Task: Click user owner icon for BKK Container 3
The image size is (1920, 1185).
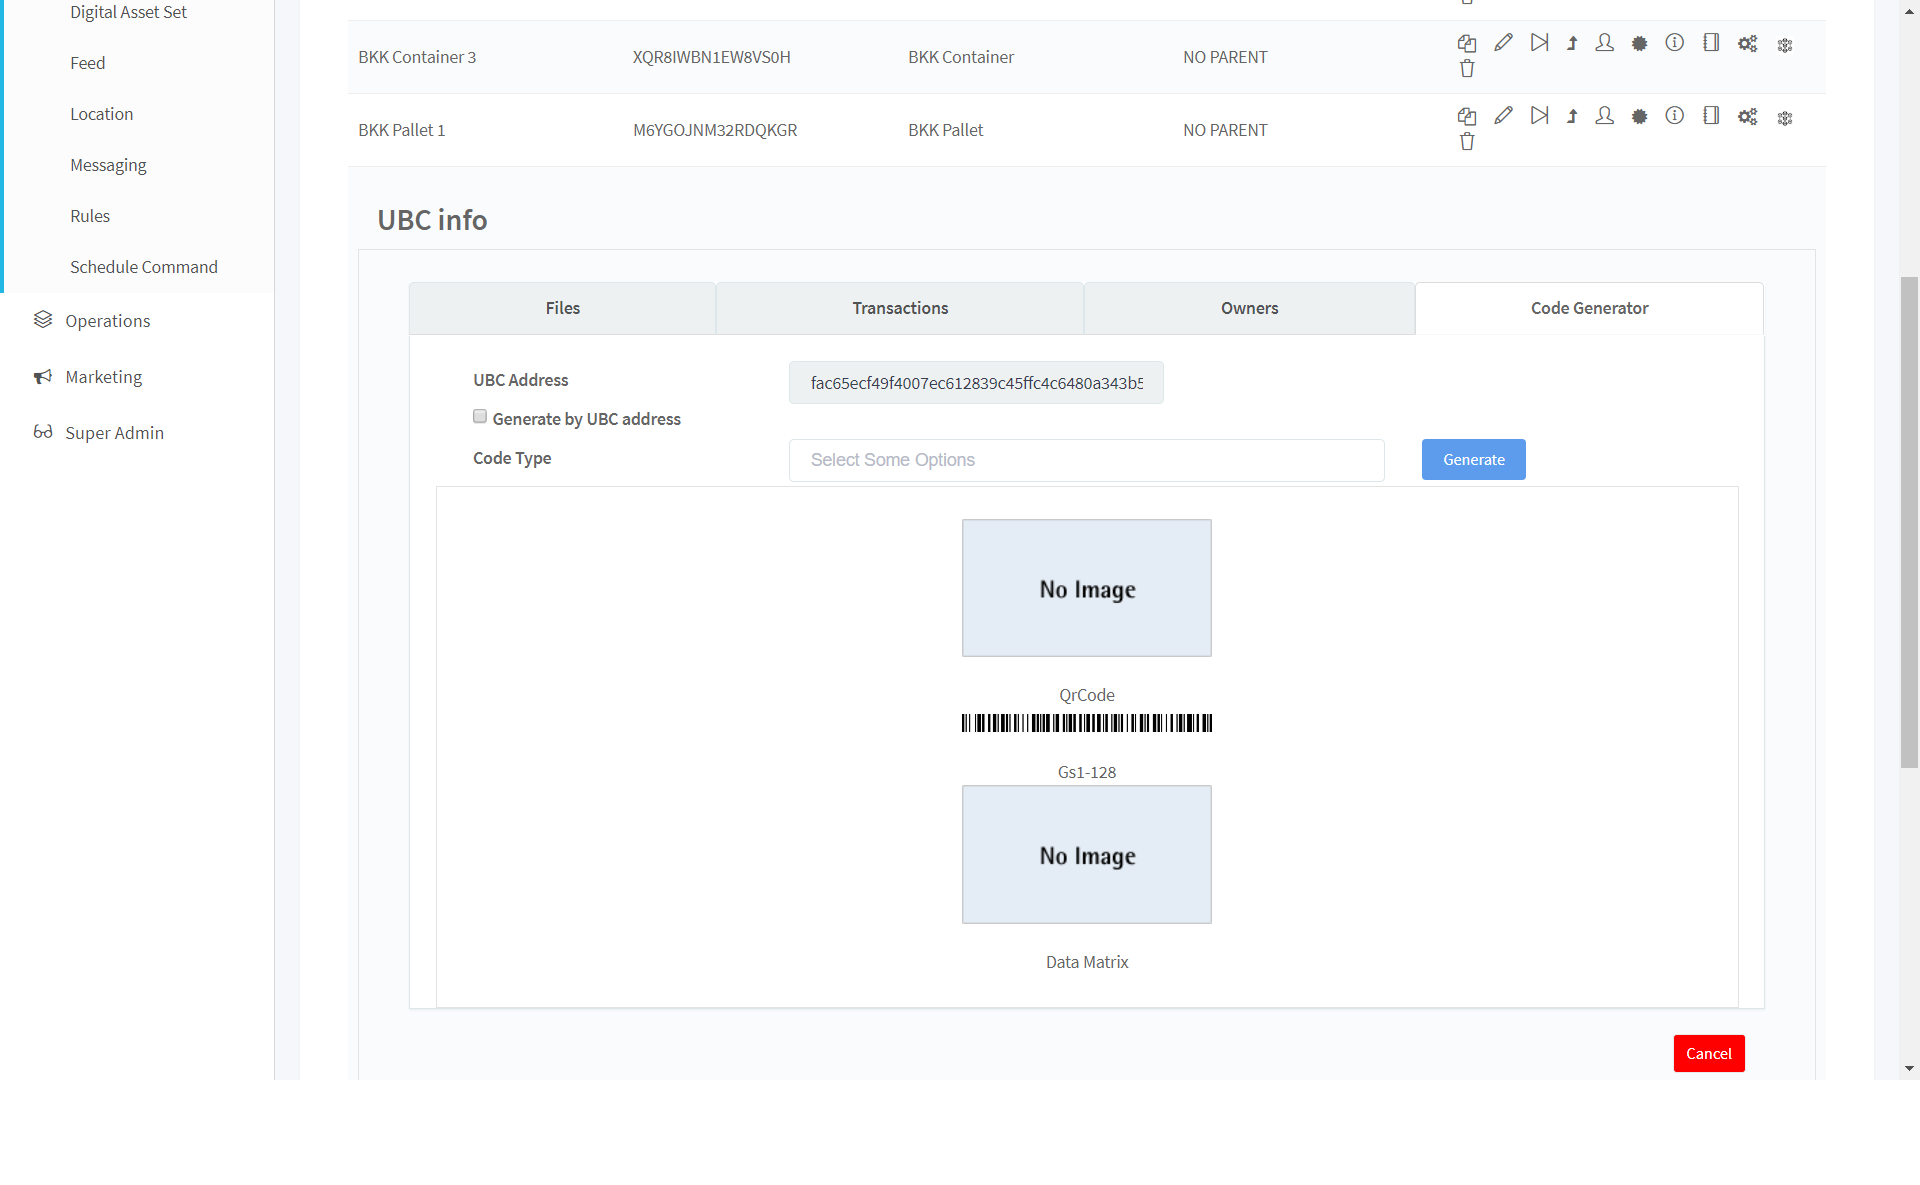Action: 1605,43
